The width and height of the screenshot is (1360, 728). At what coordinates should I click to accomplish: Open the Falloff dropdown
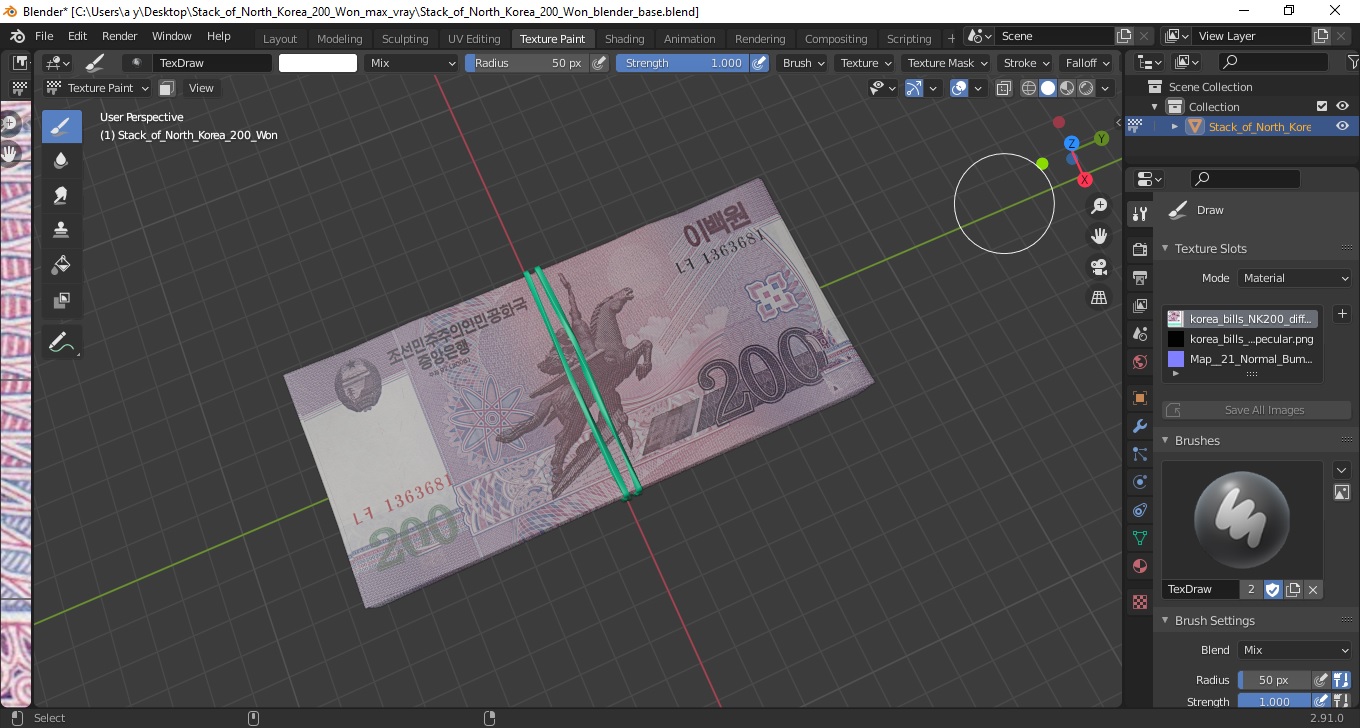coord(1087,63)
